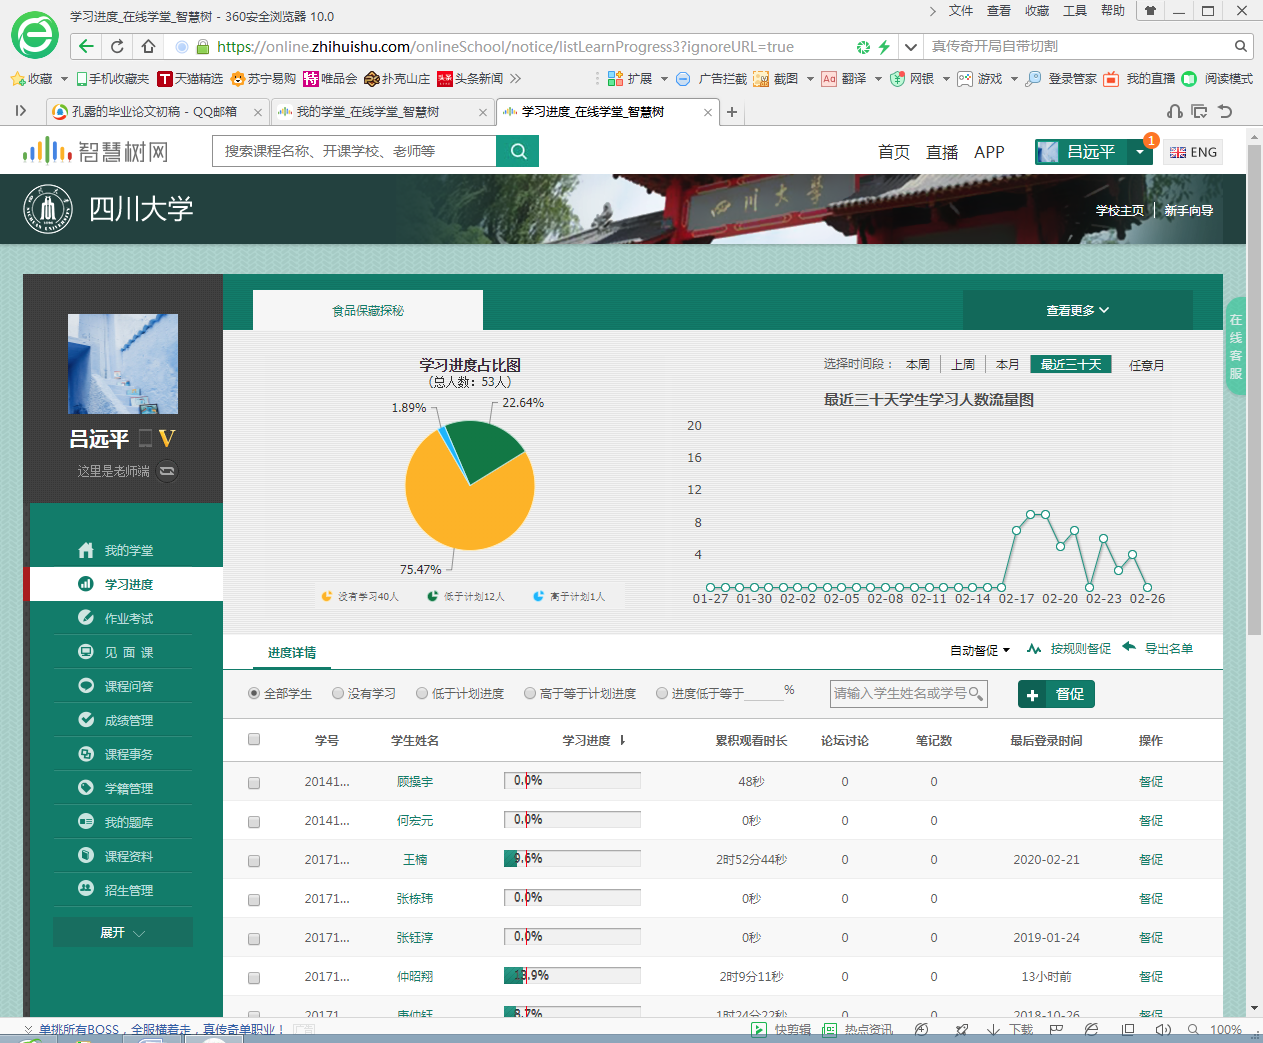
Task: Select the 没有学习 radio button
Action: 338,693
